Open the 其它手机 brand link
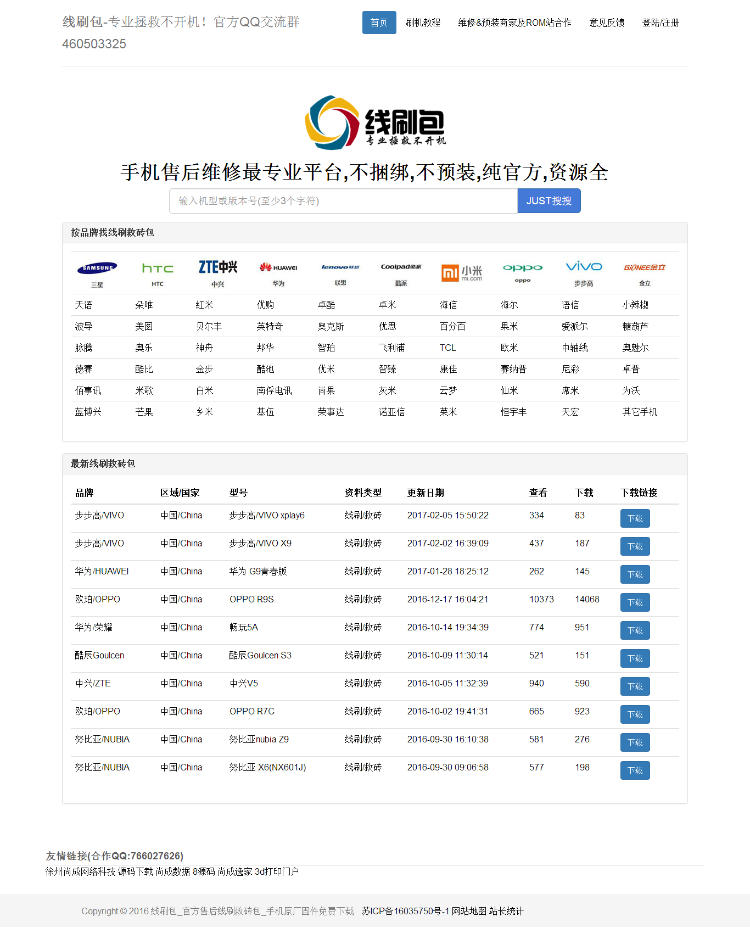The image size is (750, 928). click(640, 411)
